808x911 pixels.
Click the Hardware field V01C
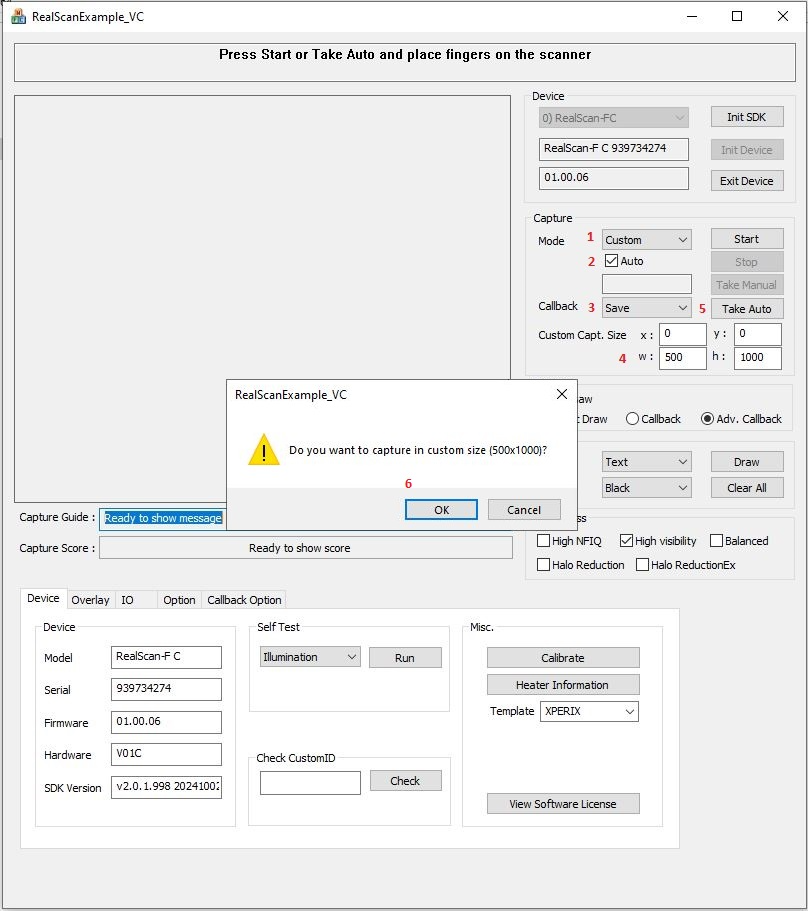point(166,754)
